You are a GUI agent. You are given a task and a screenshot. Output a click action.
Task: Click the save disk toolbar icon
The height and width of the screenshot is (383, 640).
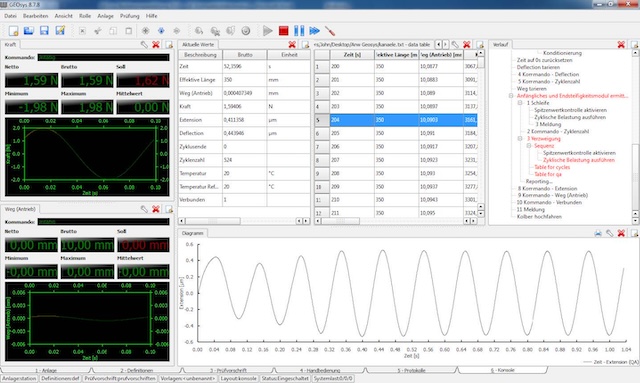(44, 31)
